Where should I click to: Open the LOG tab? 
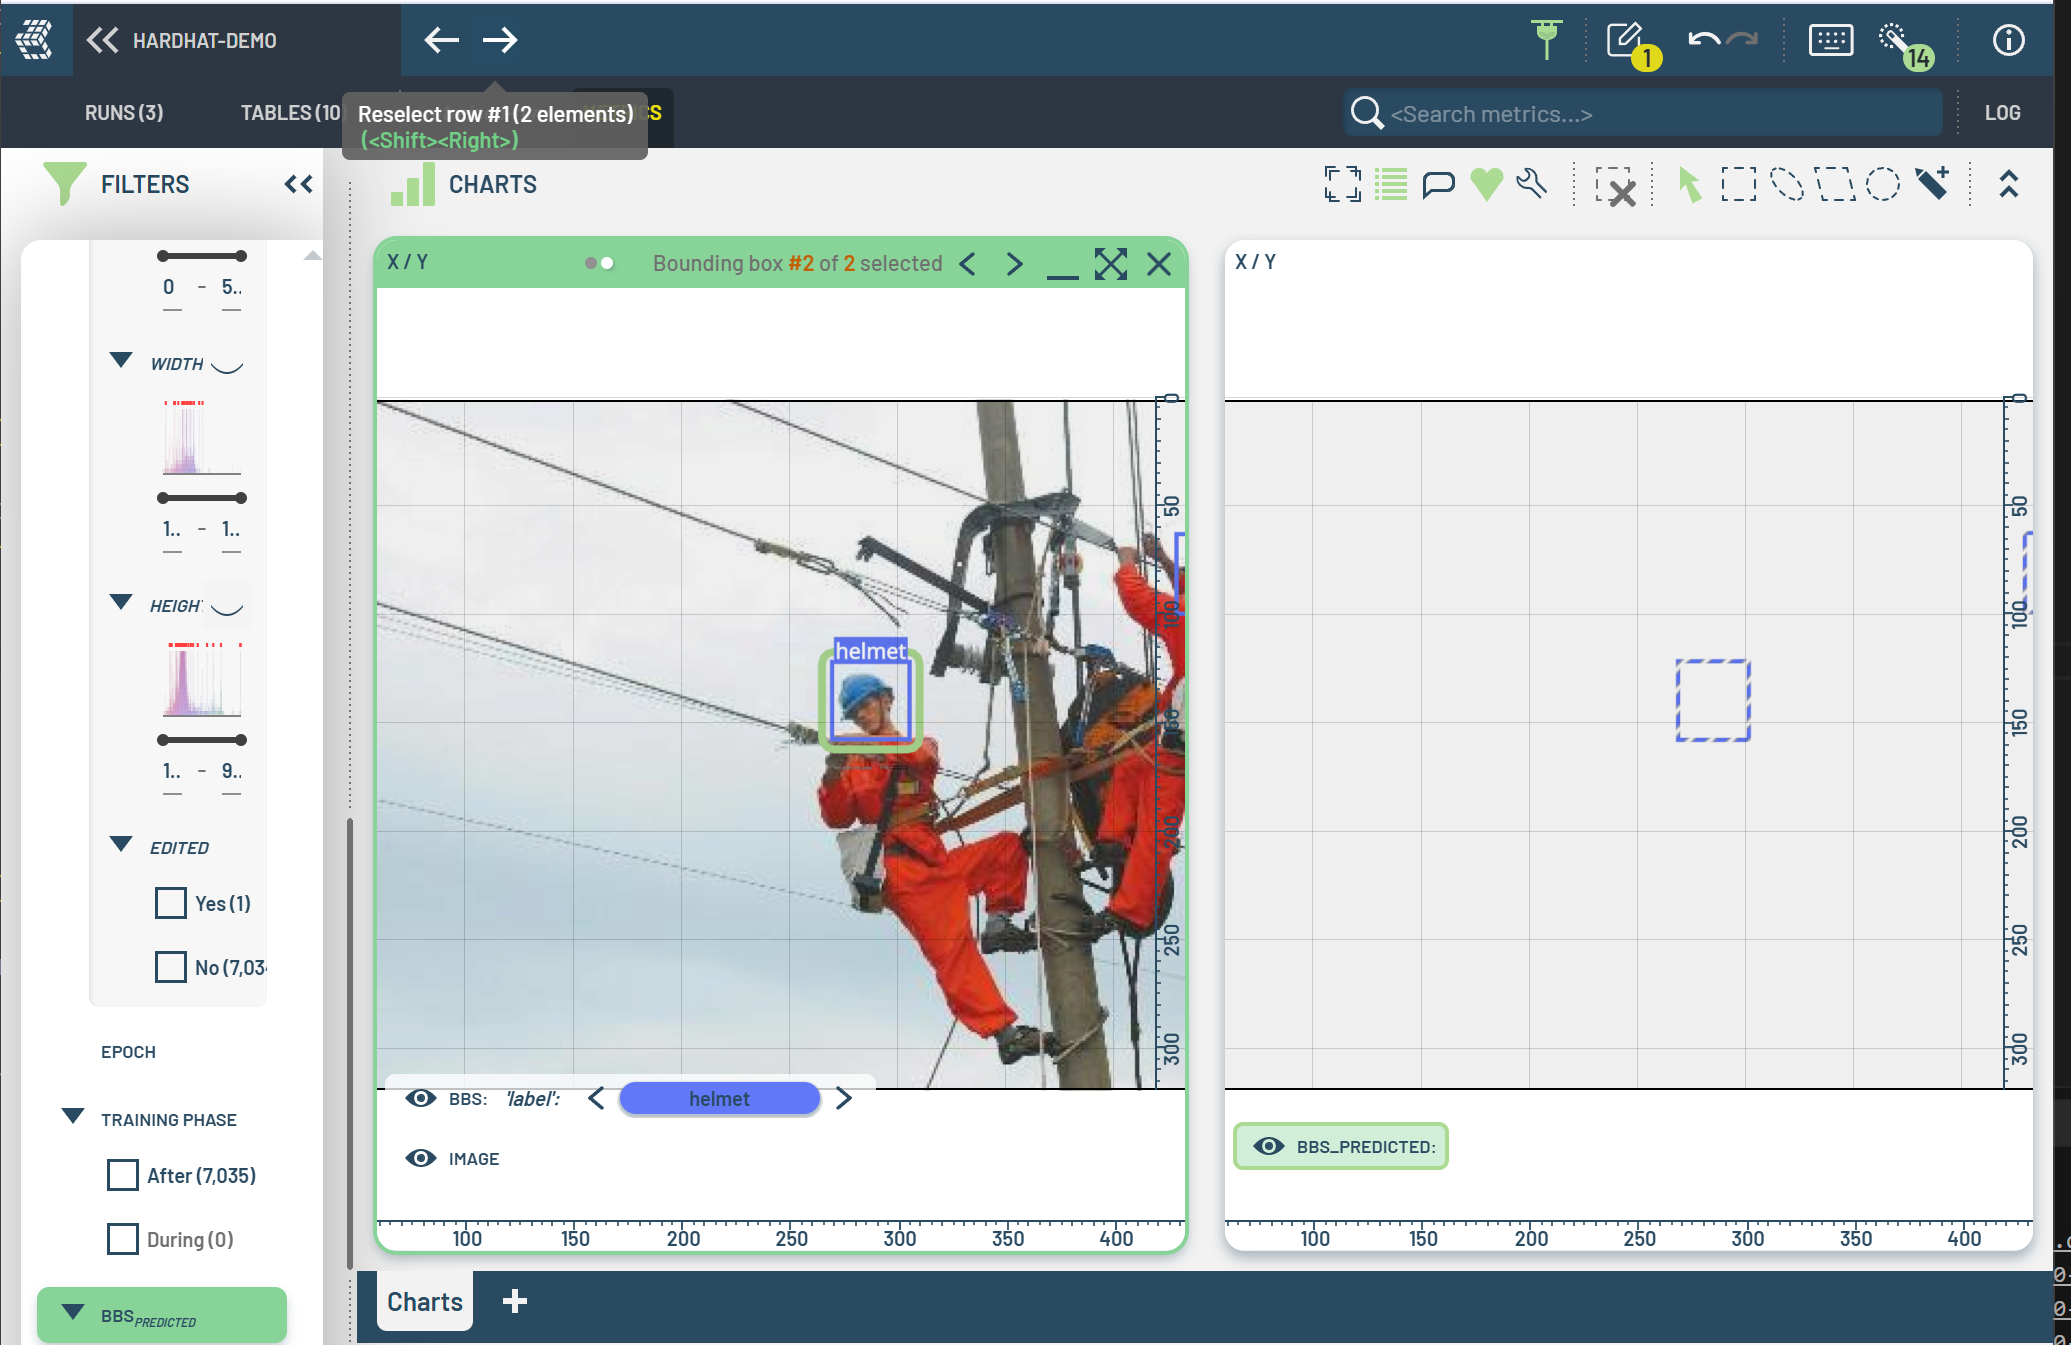point(2002,113)
